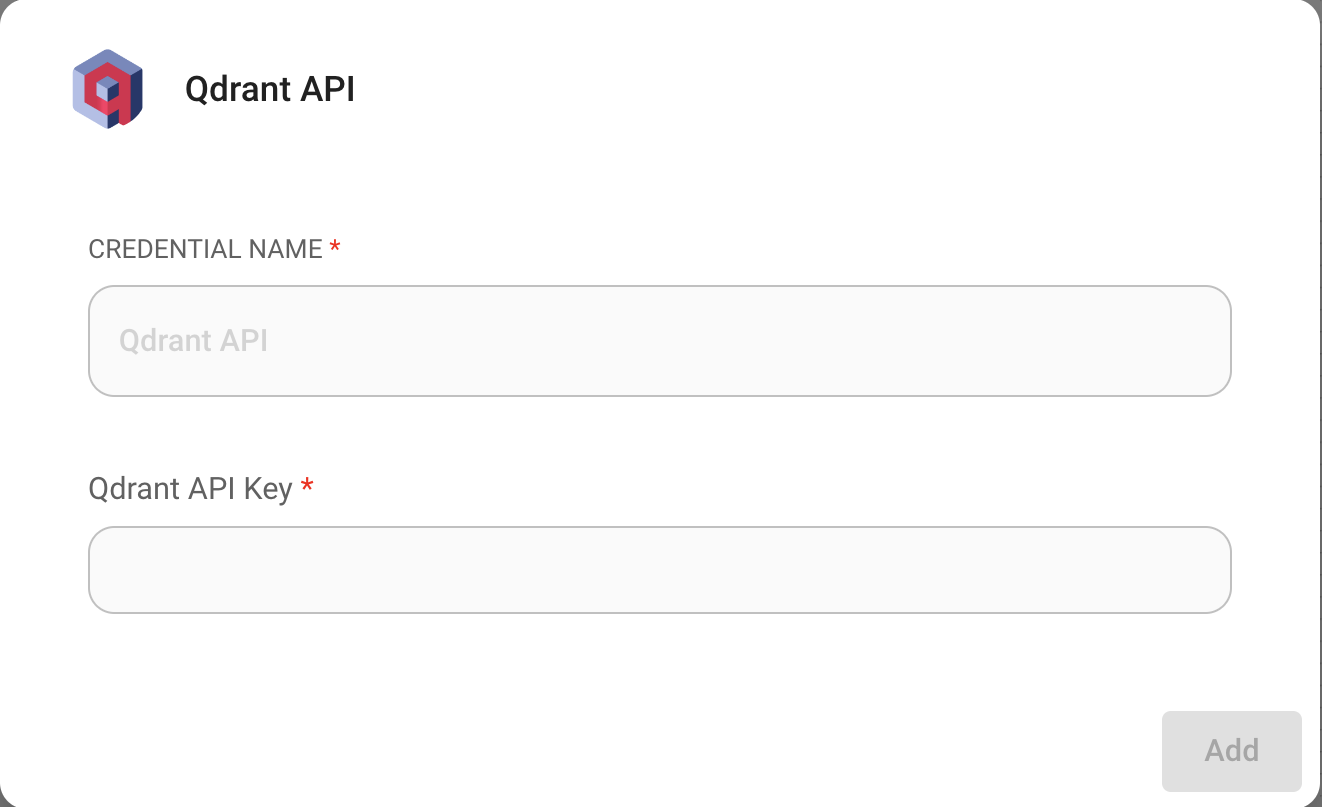The image size is (1322, 807).
Task: Select the hexagonal Qdrant cube logo
Action: 108,89
